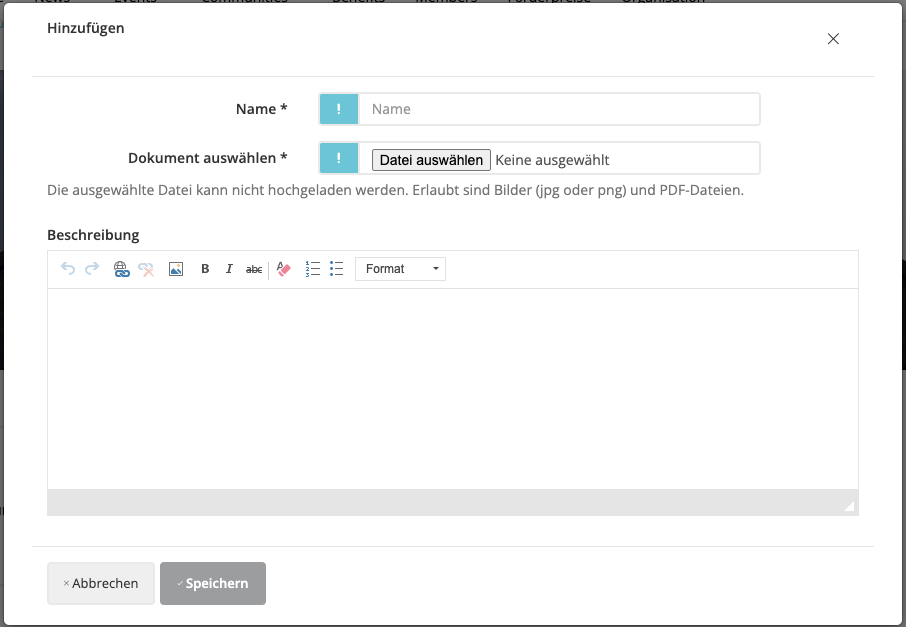Save the form with the Speichern button
Screen dimensions: 906x627
pyautogui.click(x=213, y=583)
